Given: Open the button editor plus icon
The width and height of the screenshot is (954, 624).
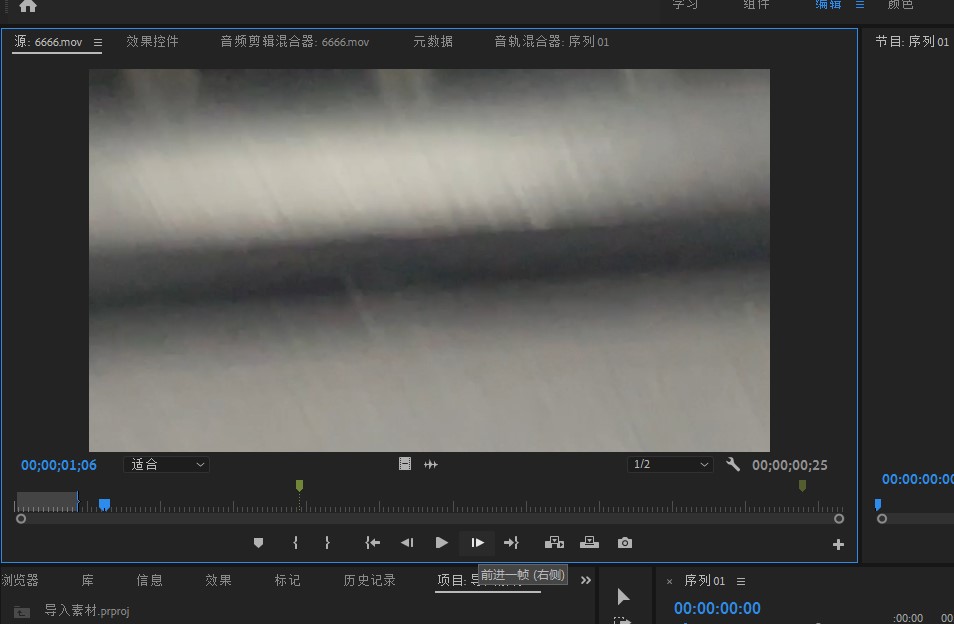Looking at the screenshot, I should tap(838, 544).
